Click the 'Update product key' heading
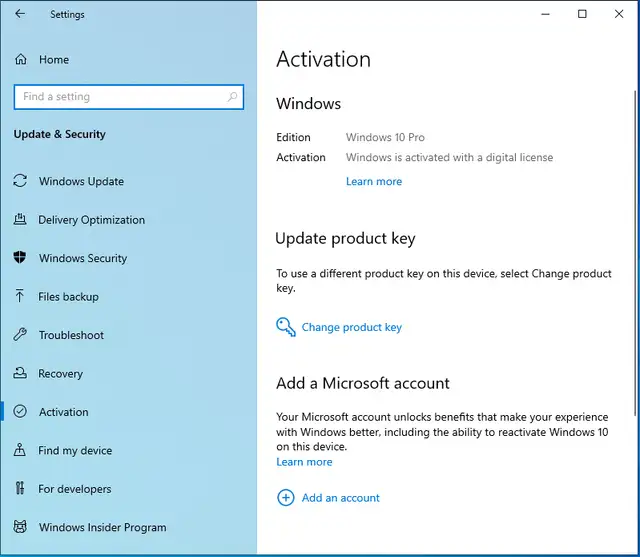Image resolution: width=640 pixels, height=557 pixels. [345, 238]
